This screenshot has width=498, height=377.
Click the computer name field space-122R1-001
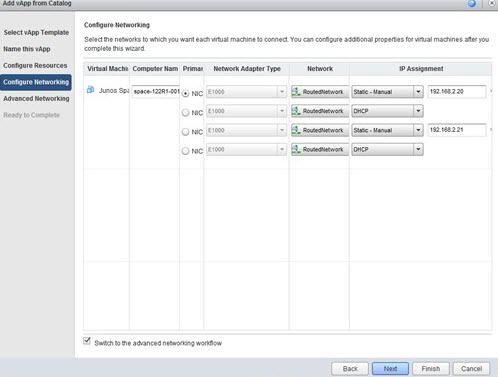[156, 91]
